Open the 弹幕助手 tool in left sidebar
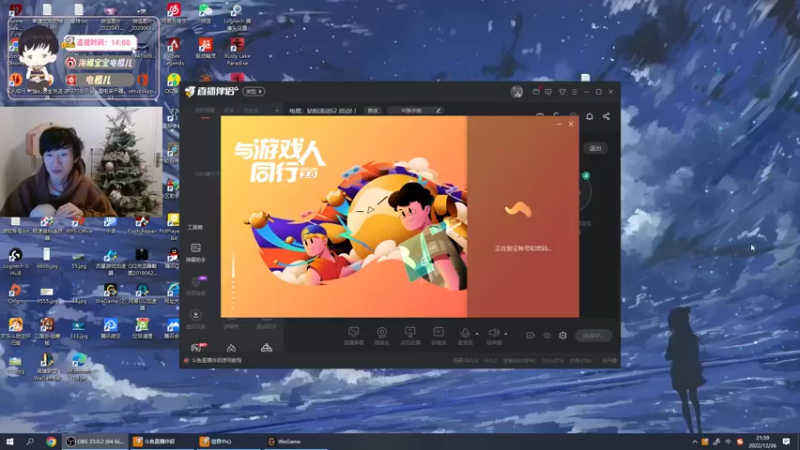This screenshot has height=450, width=800. pos(195,253)
